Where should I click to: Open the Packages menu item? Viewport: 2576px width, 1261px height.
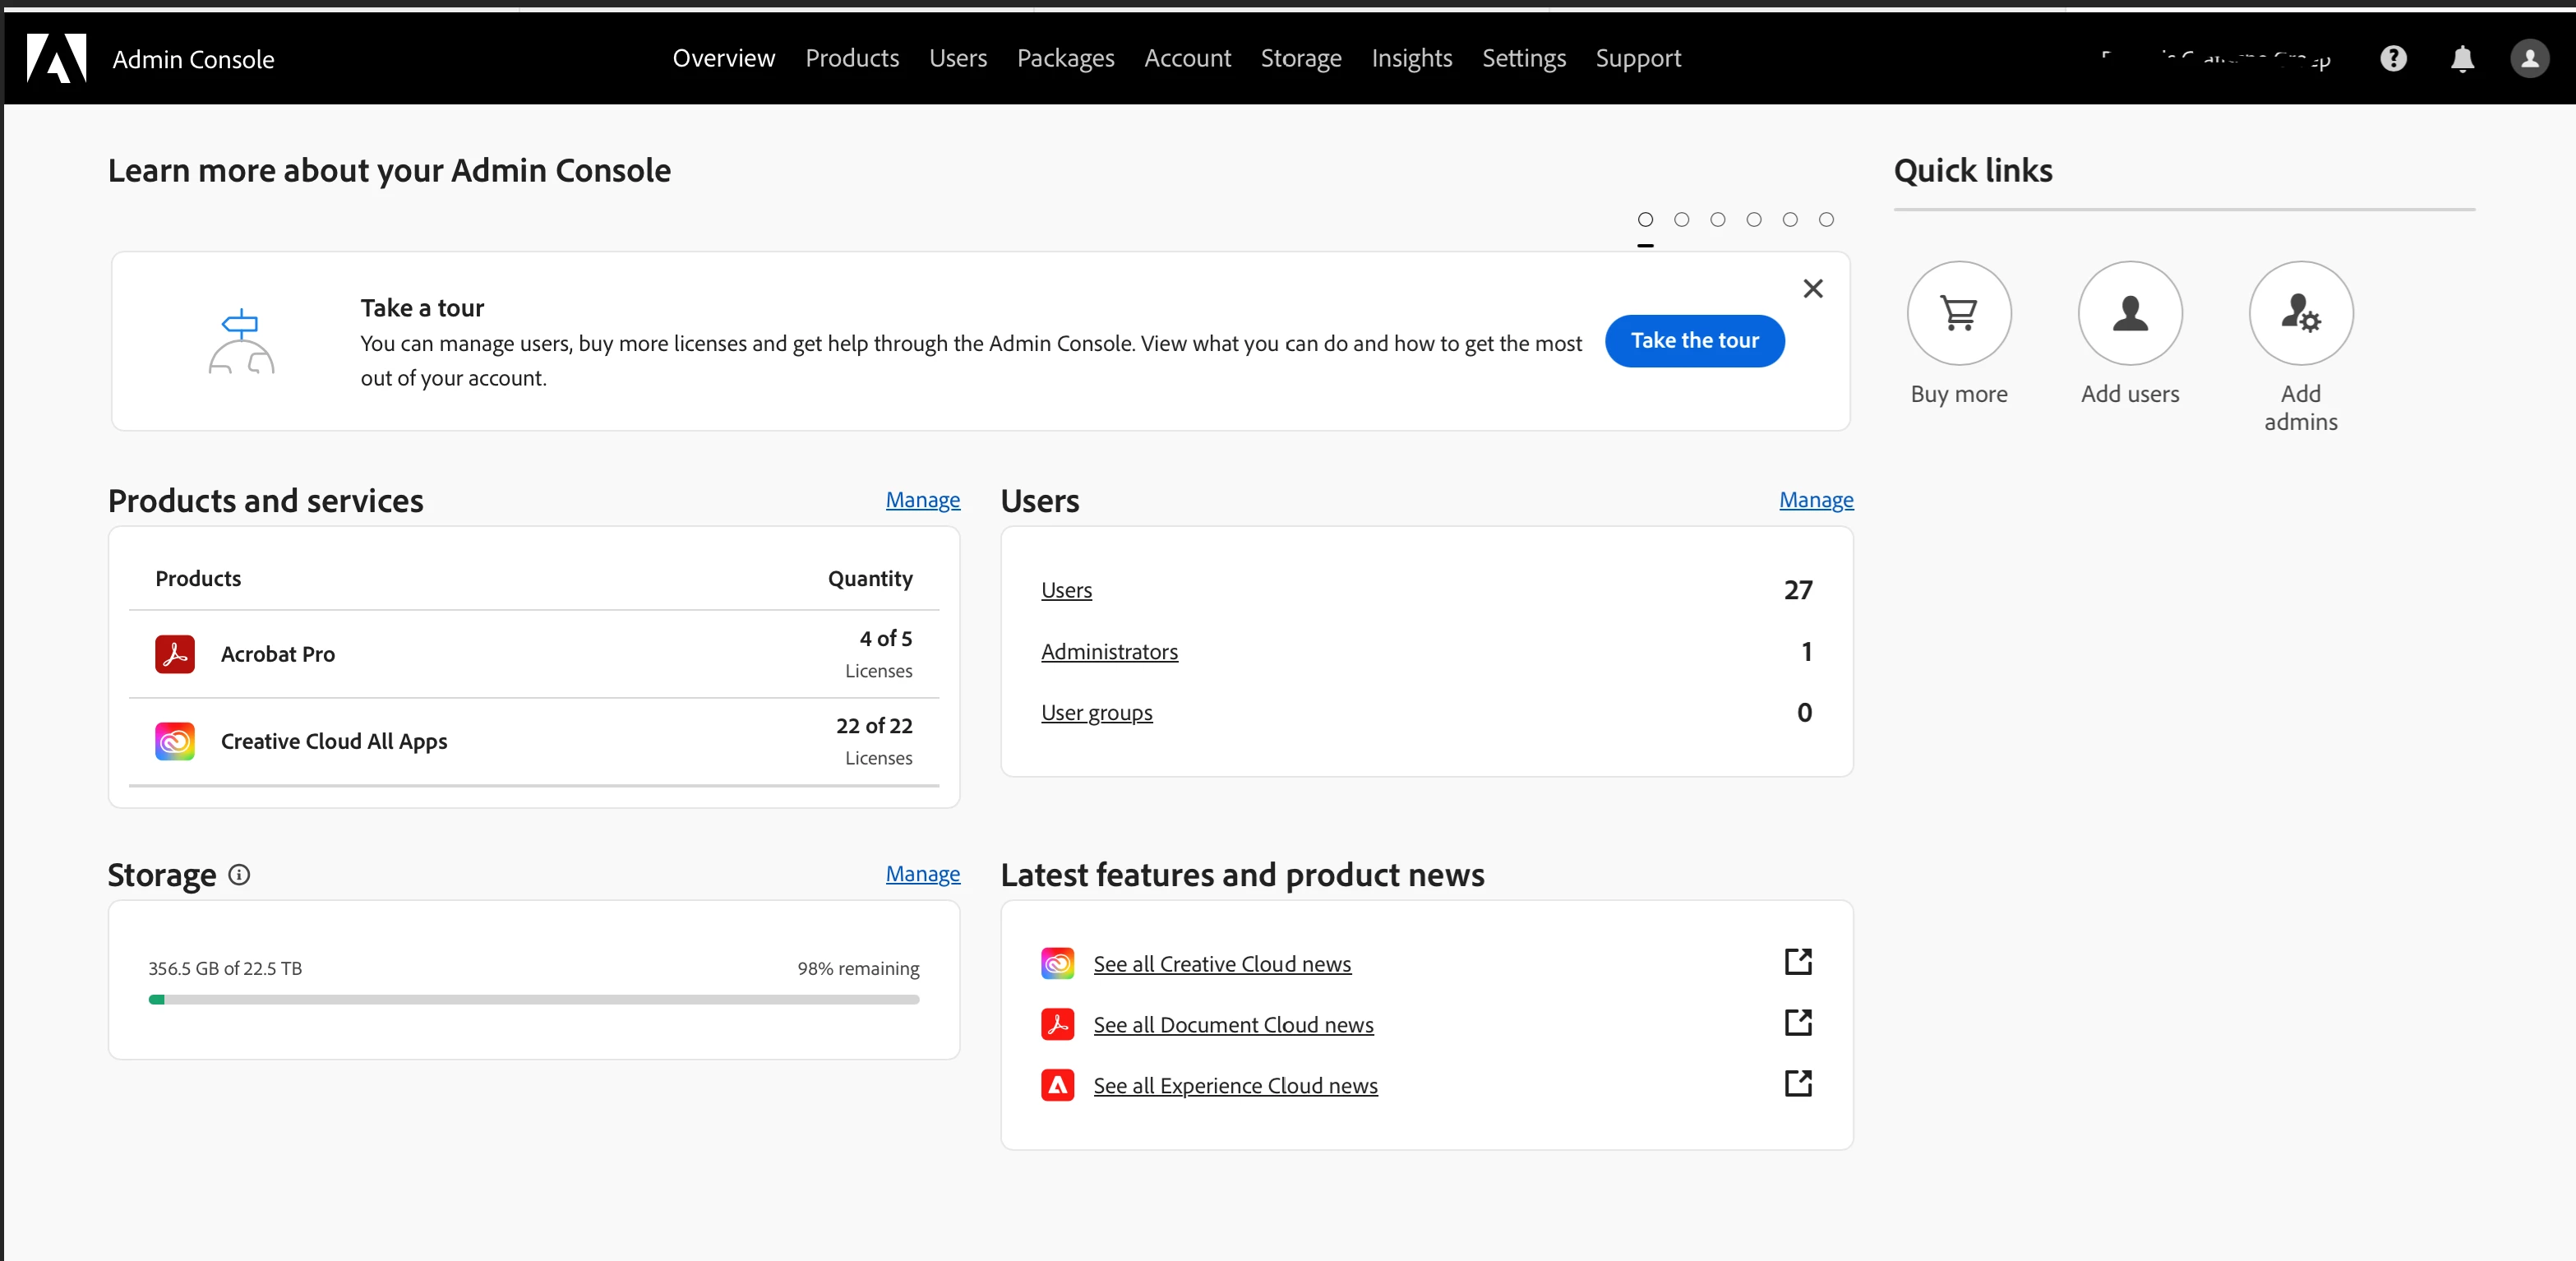coord(1065,58)
